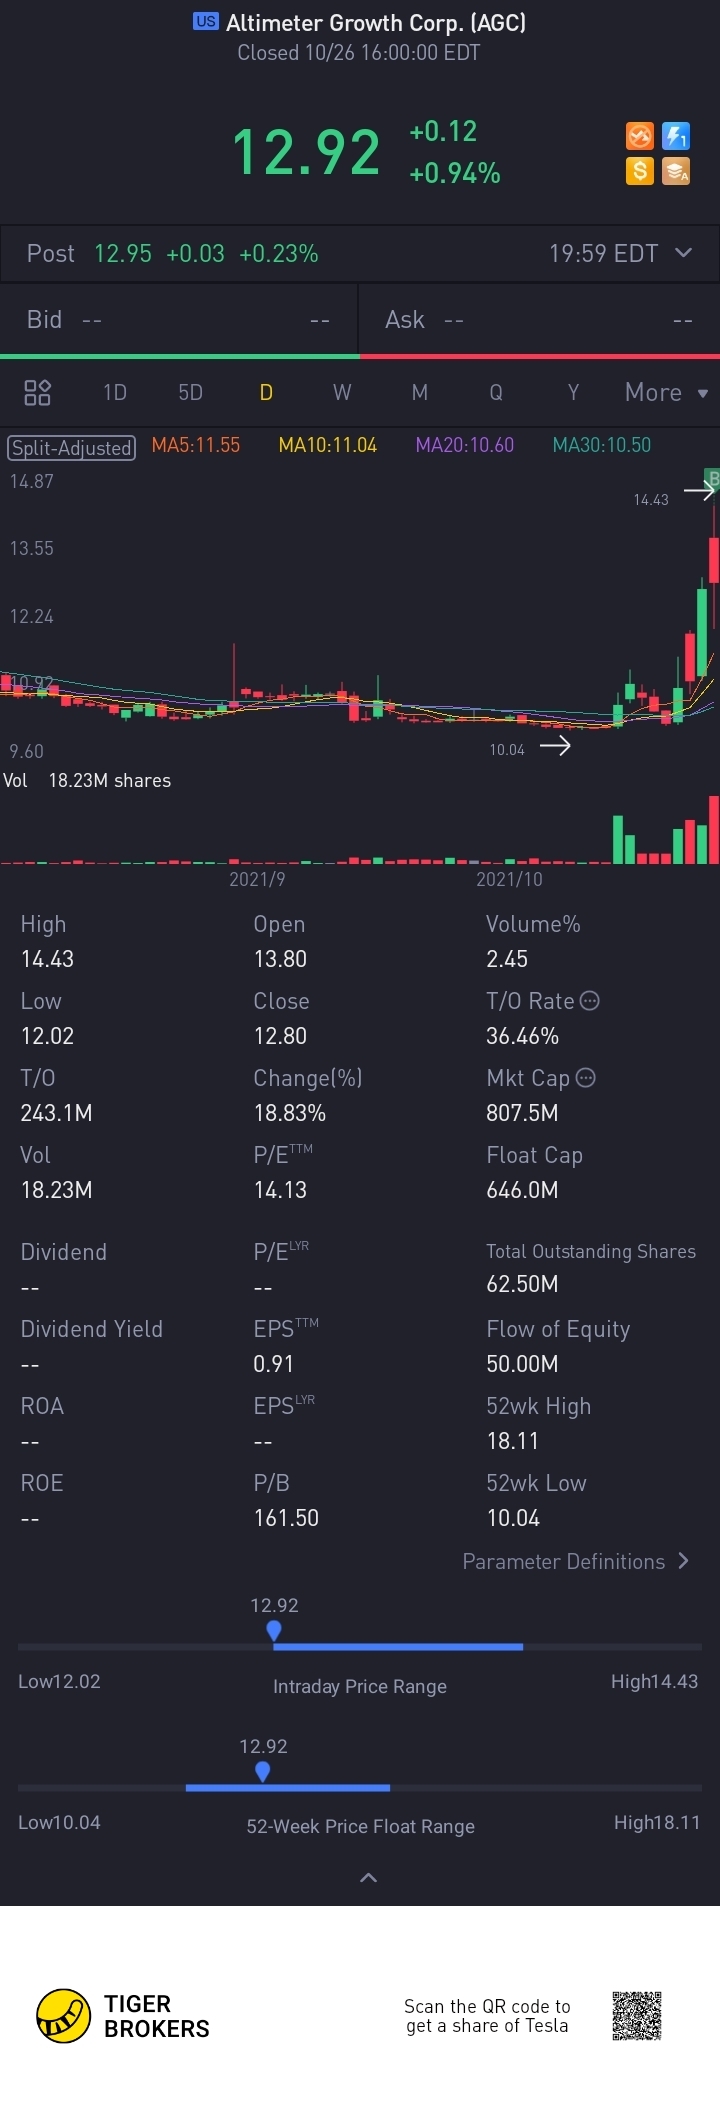Tap the green B marker on chart
The height and width of the screenshot is (2127, 720).
(713, 478)
